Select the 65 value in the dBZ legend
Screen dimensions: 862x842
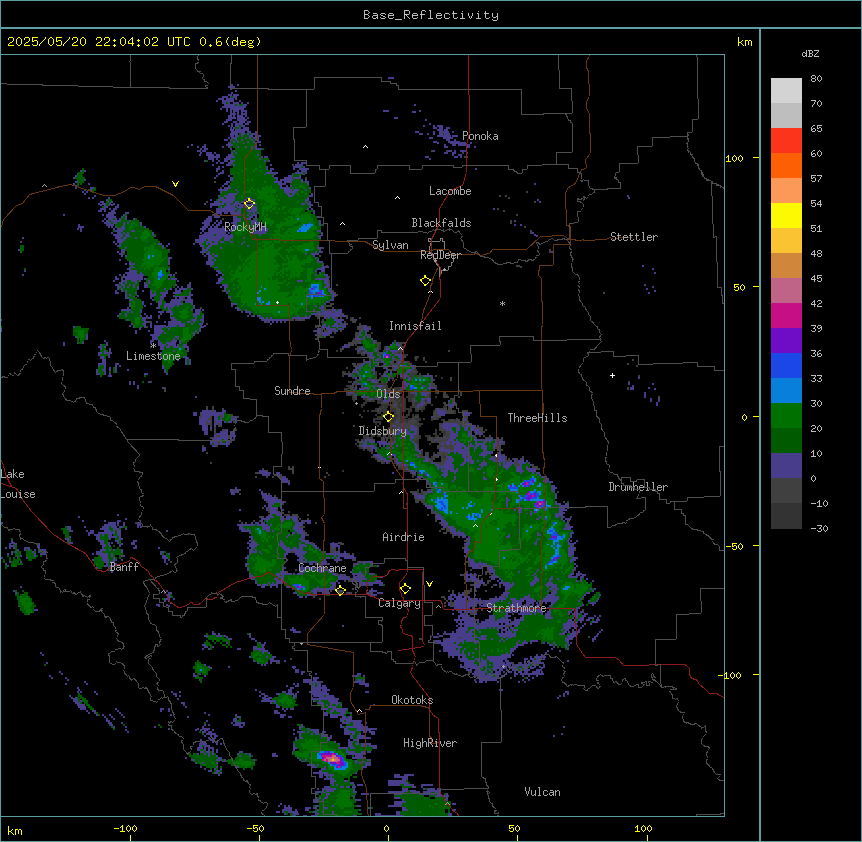pyautogui.click(x=816, y=129)
